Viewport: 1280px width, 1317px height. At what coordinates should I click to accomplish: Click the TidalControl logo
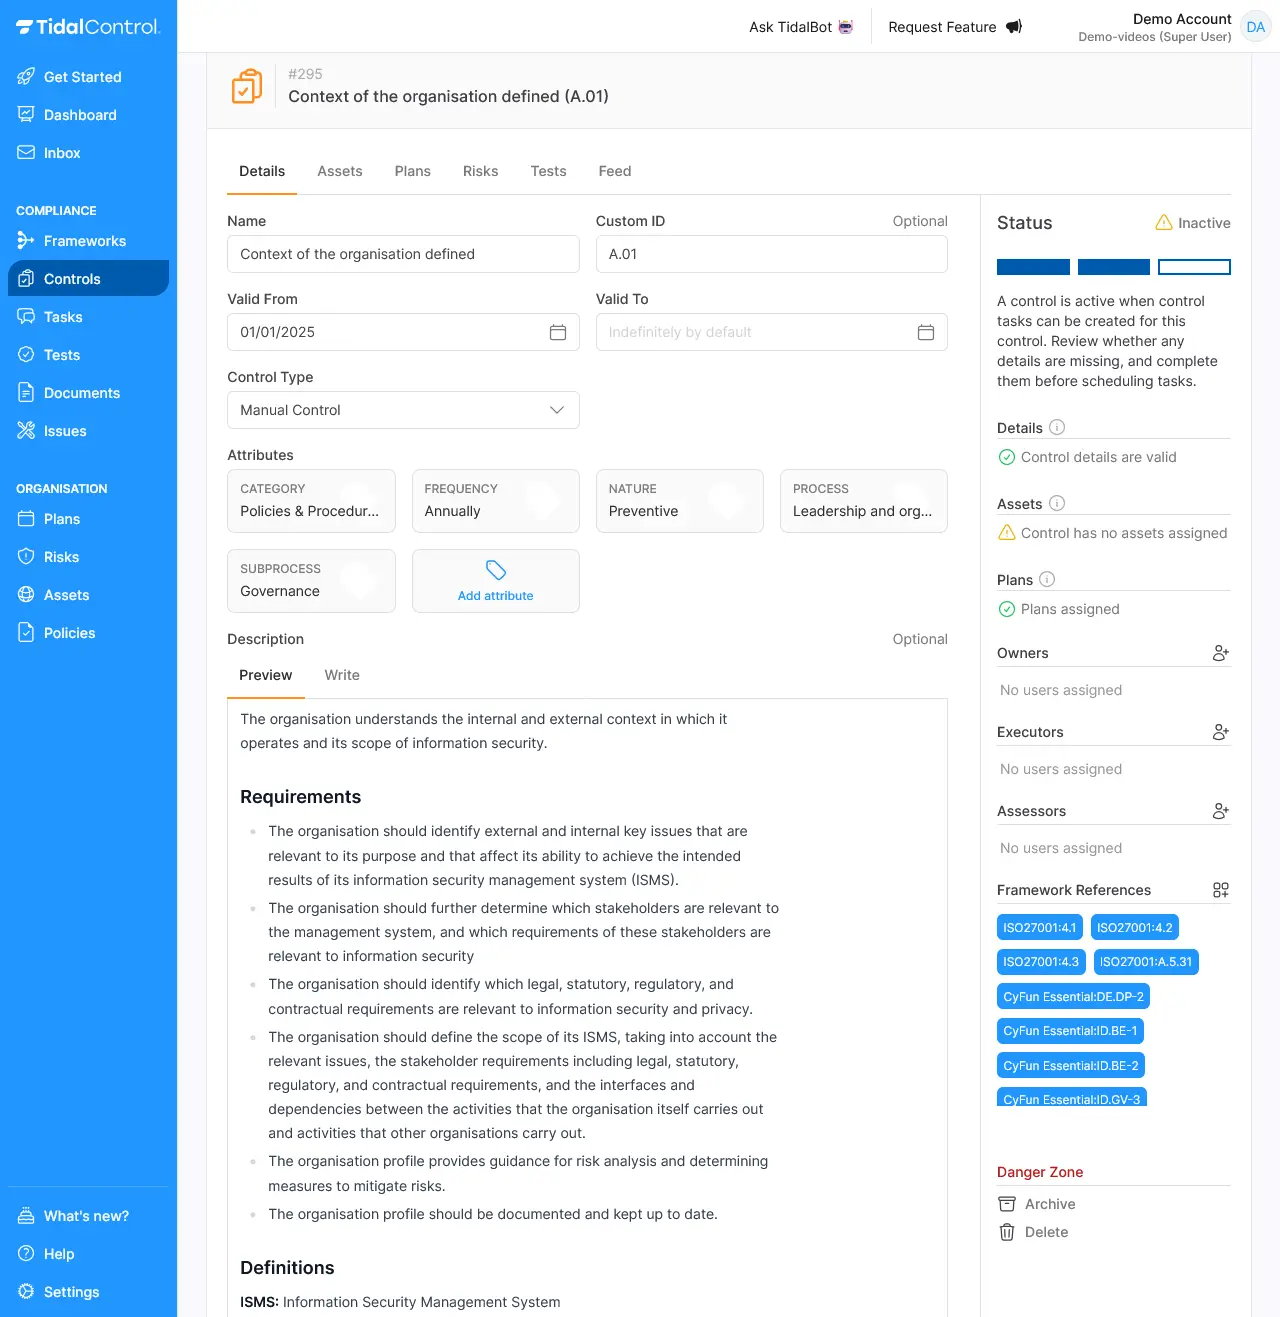click(88, 27)
